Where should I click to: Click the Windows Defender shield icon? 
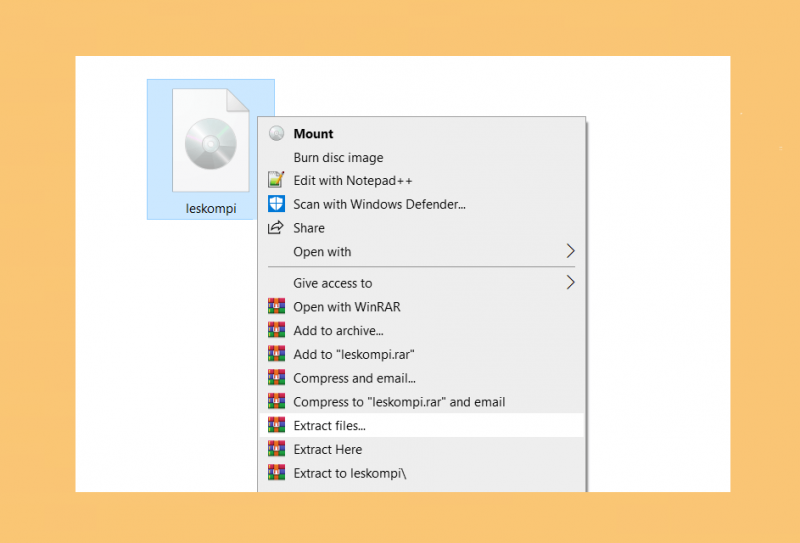[276, 204]
